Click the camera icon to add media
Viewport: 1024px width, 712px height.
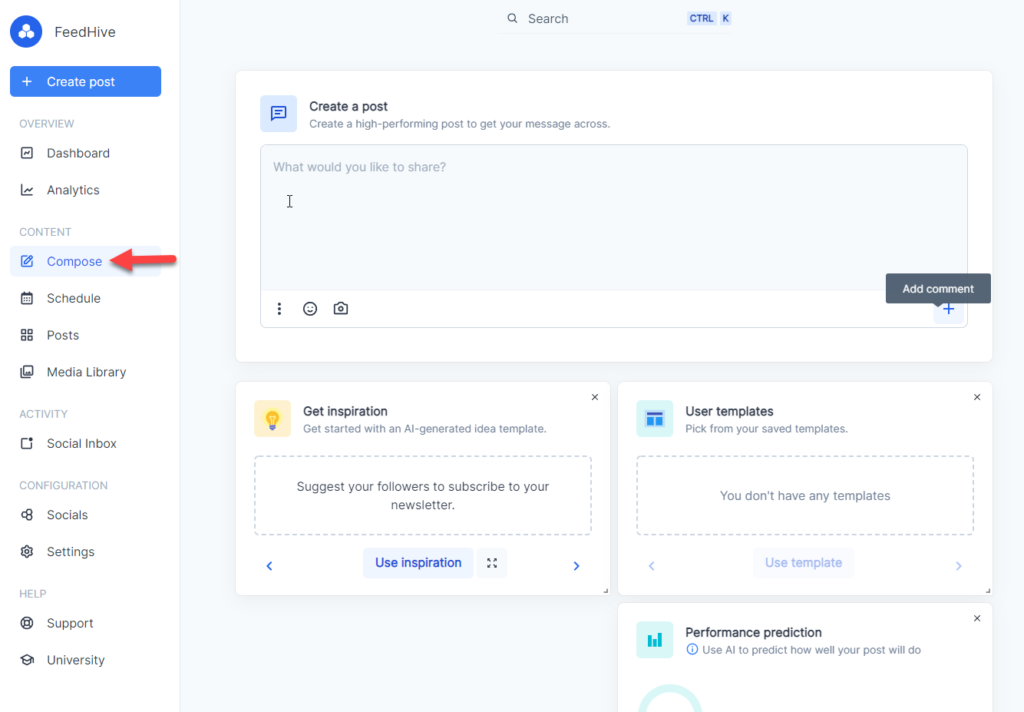click(341, 309)
